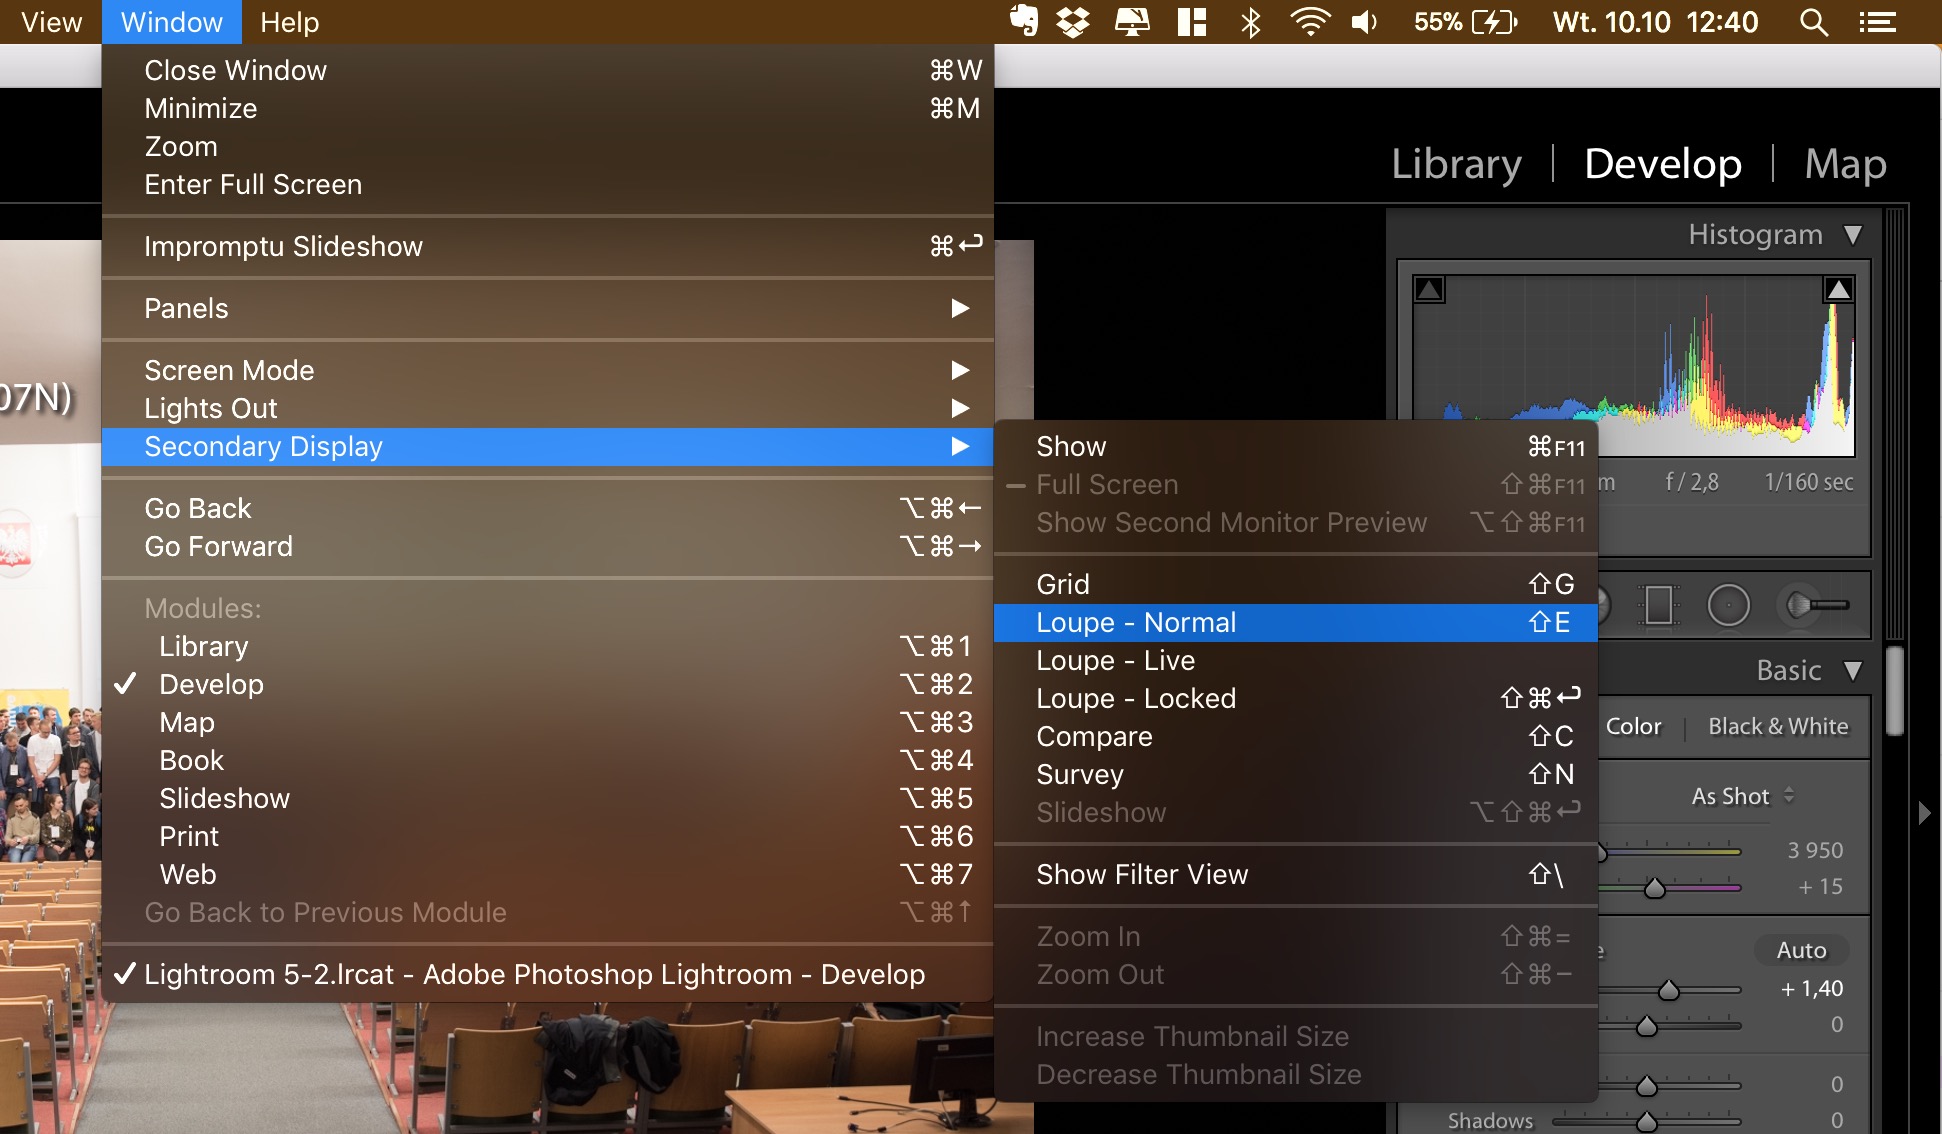Select Black & White treatment
1942x1134 pixels.
(1778, 726)
